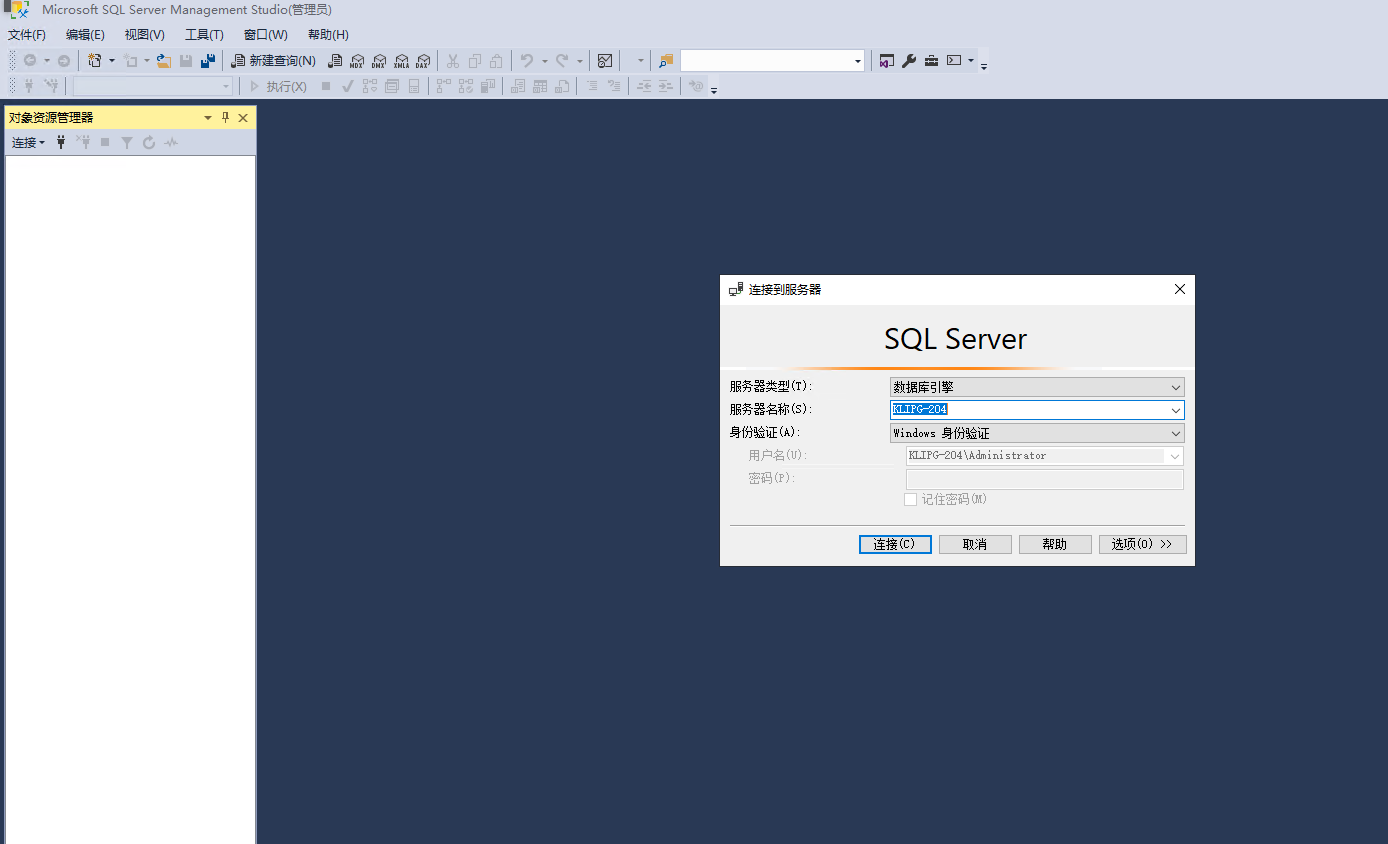
Task: Open the 工具(T) menu
Action: (x=204, y=35)
